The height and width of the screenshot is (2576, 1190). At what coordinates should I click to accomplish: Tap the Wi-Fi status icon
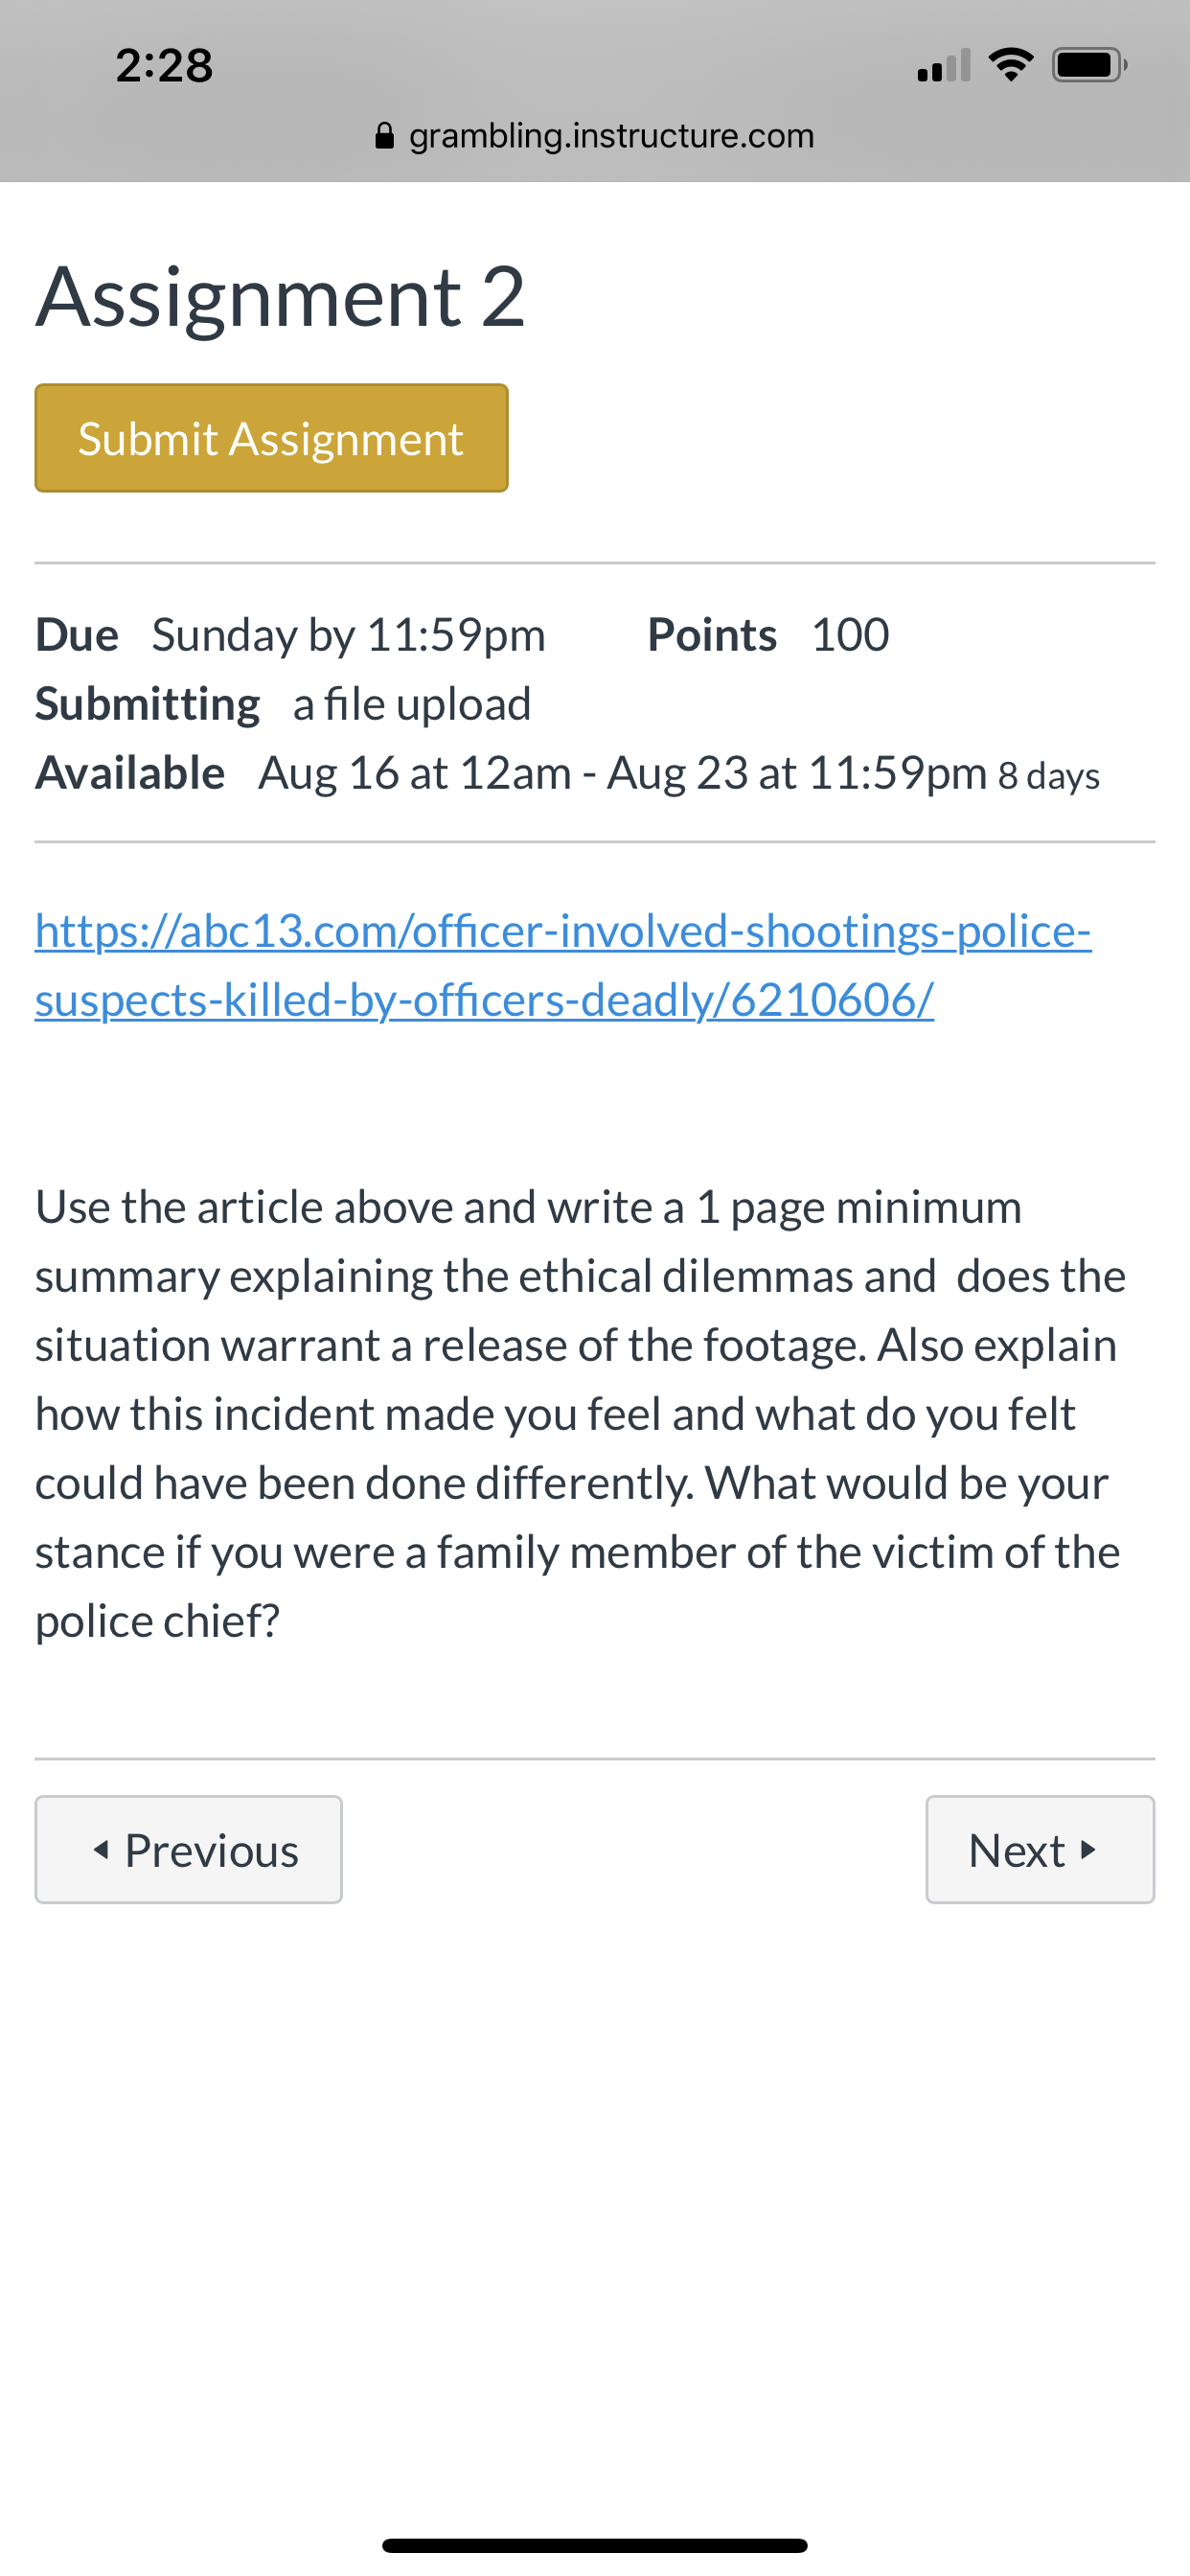[1010, 65]
